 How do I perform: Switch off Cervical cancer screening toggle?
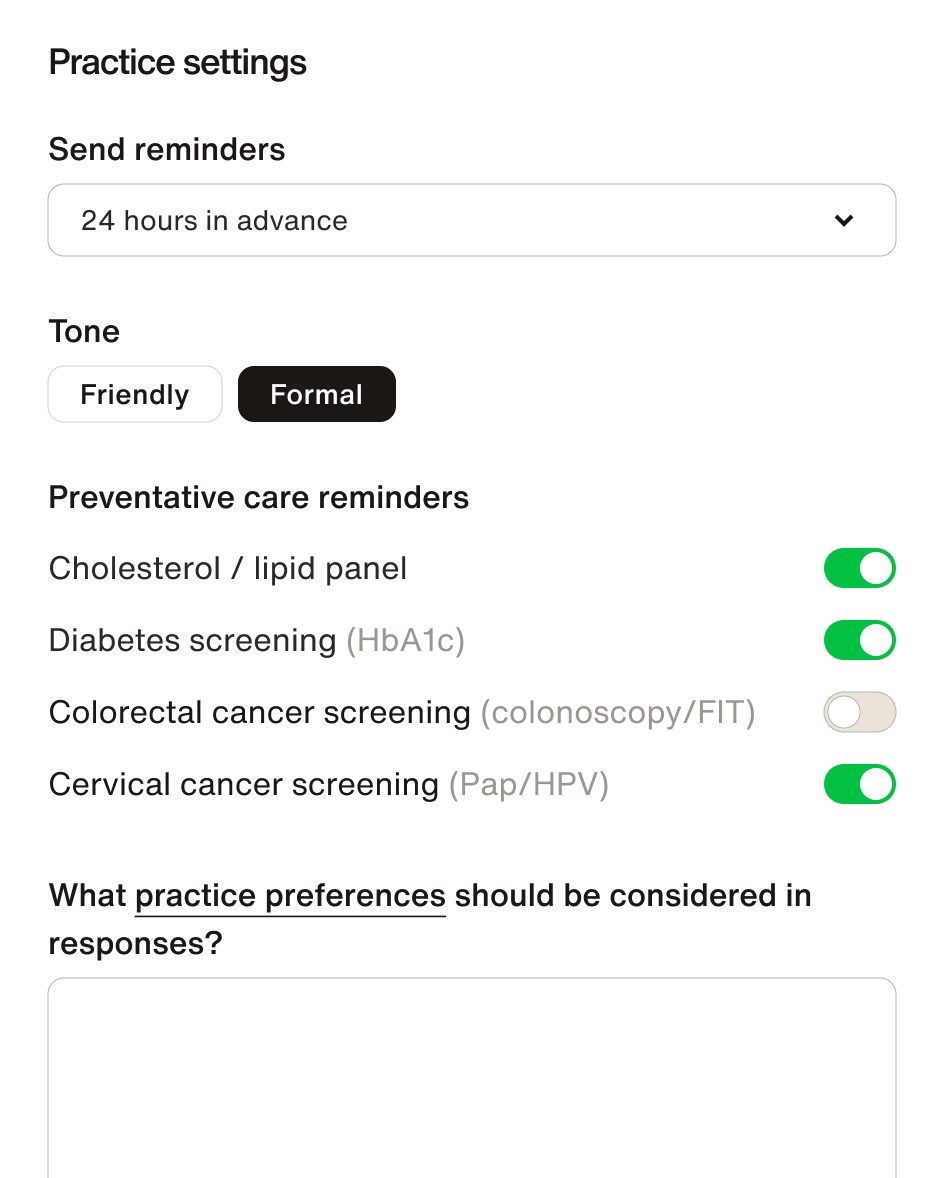[x=859, y=784]
